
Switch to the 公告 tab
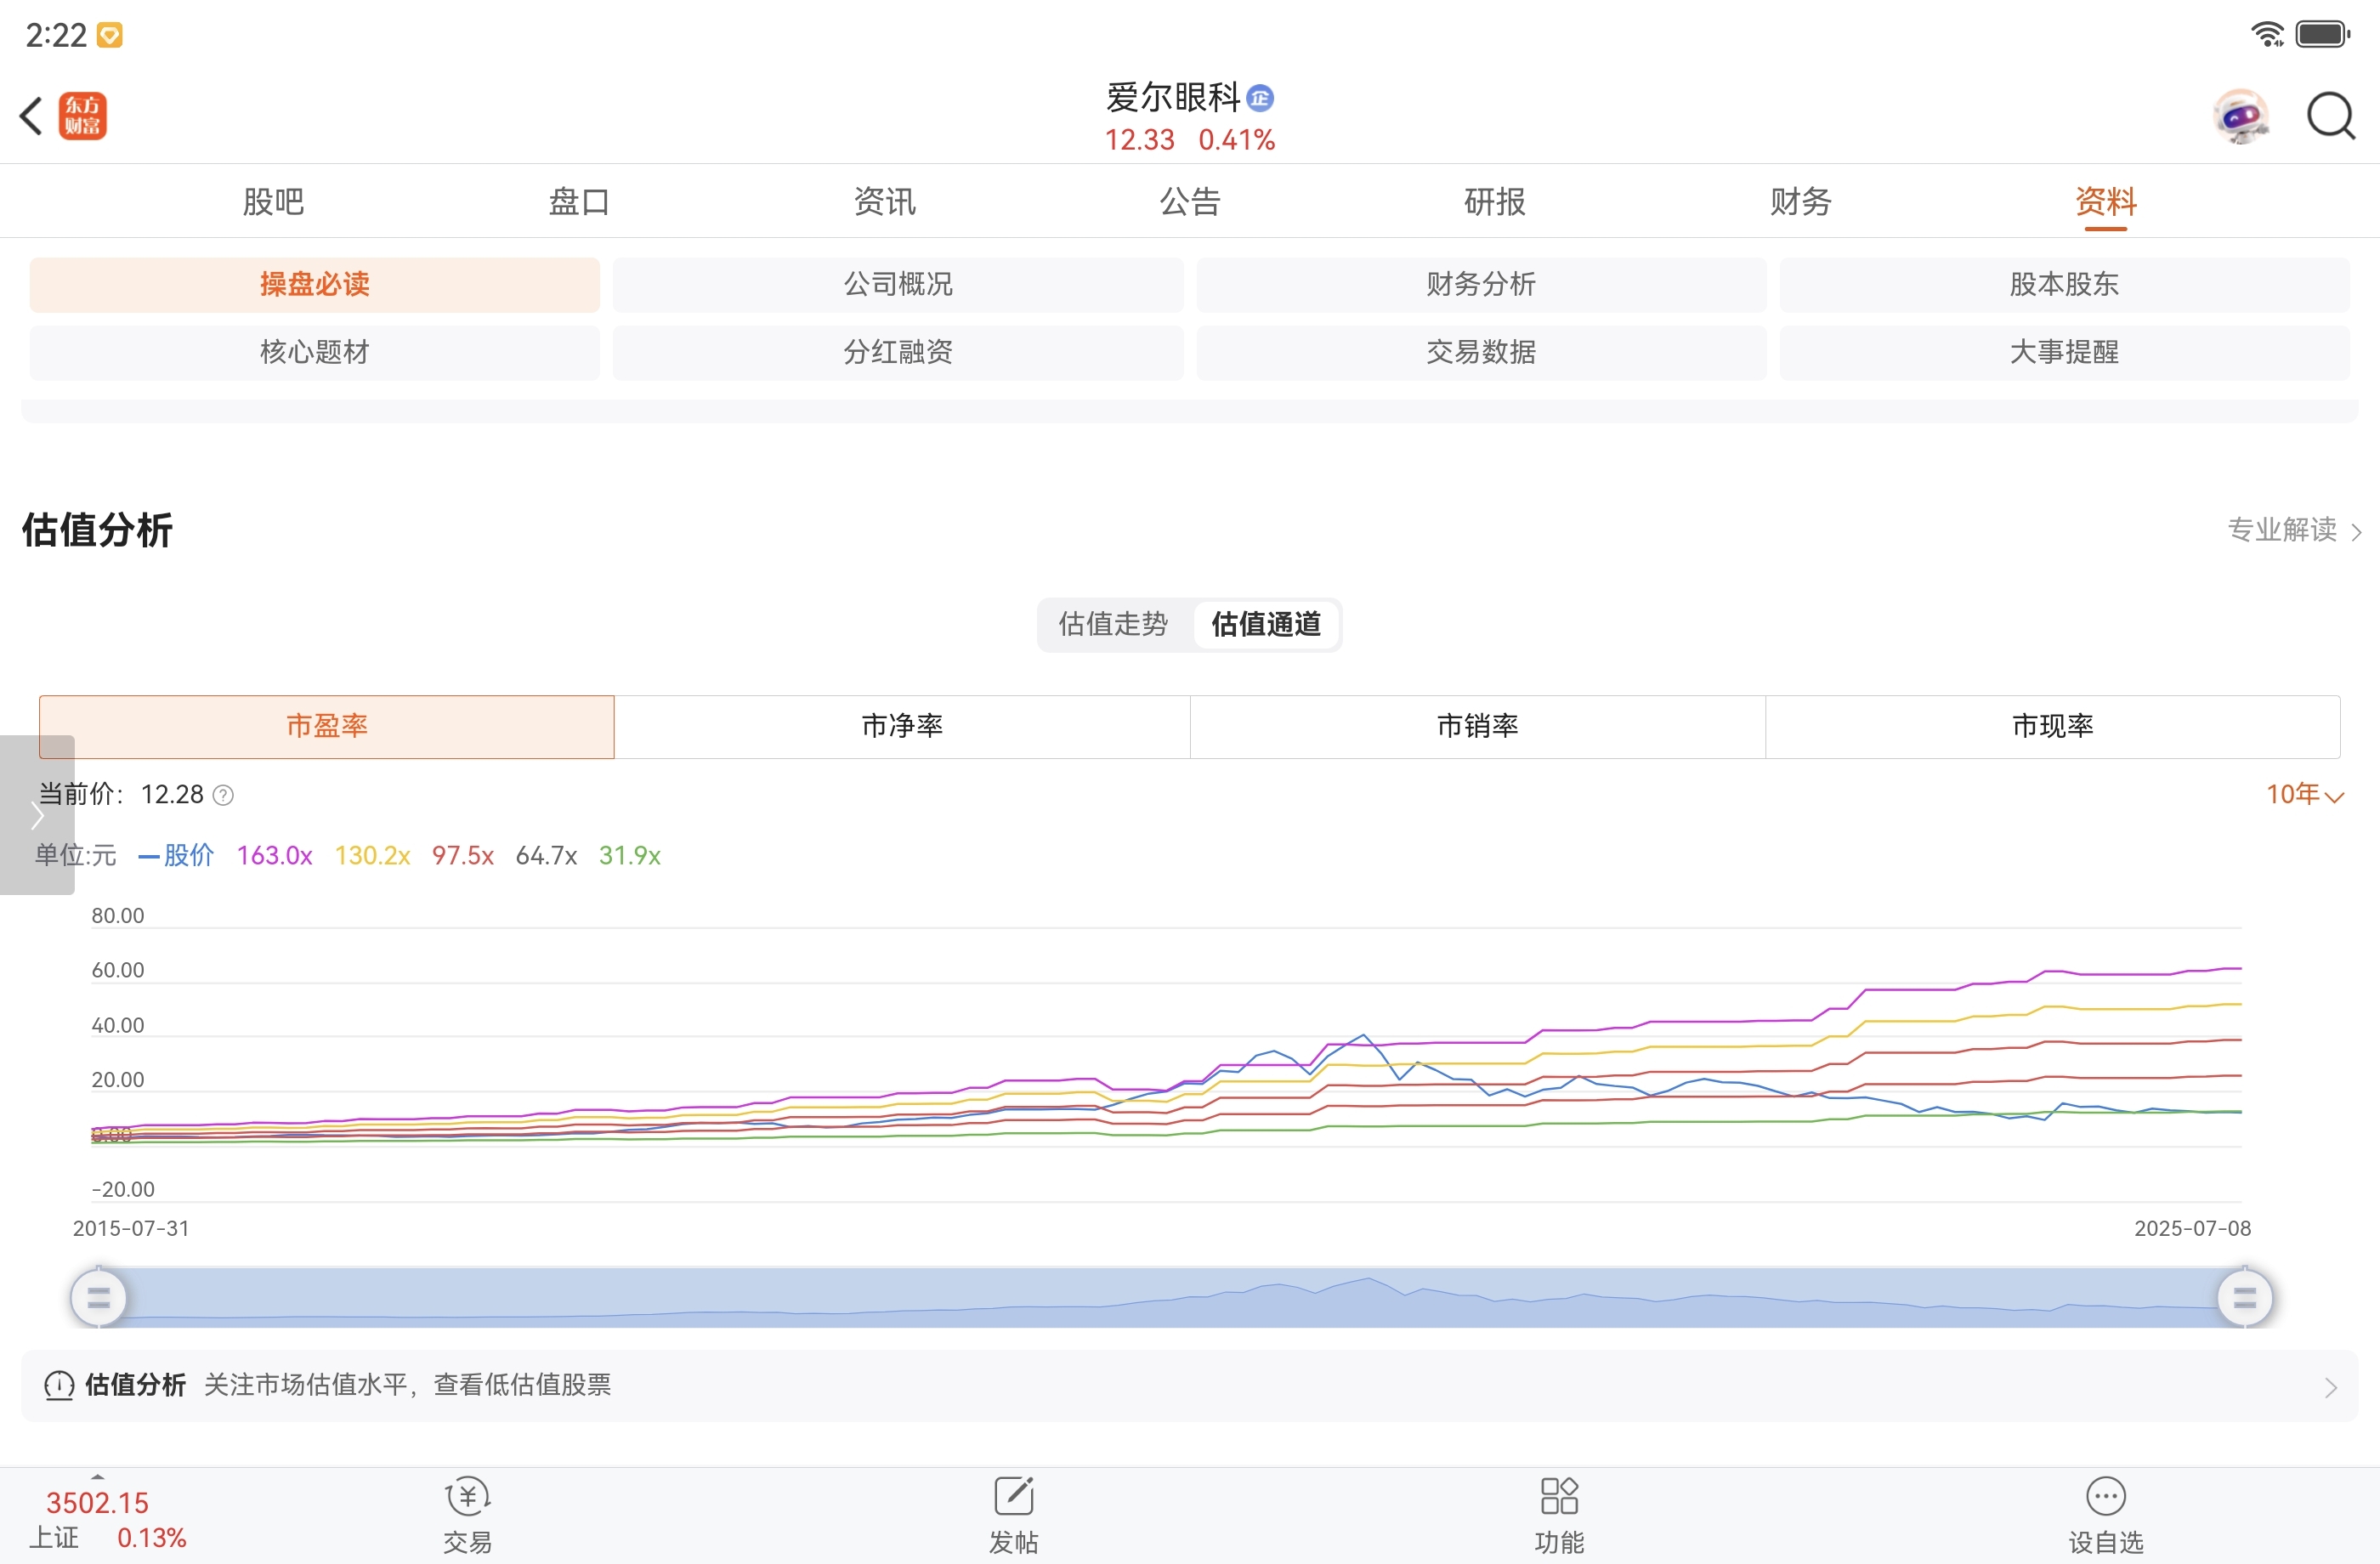coord(1190,201)
